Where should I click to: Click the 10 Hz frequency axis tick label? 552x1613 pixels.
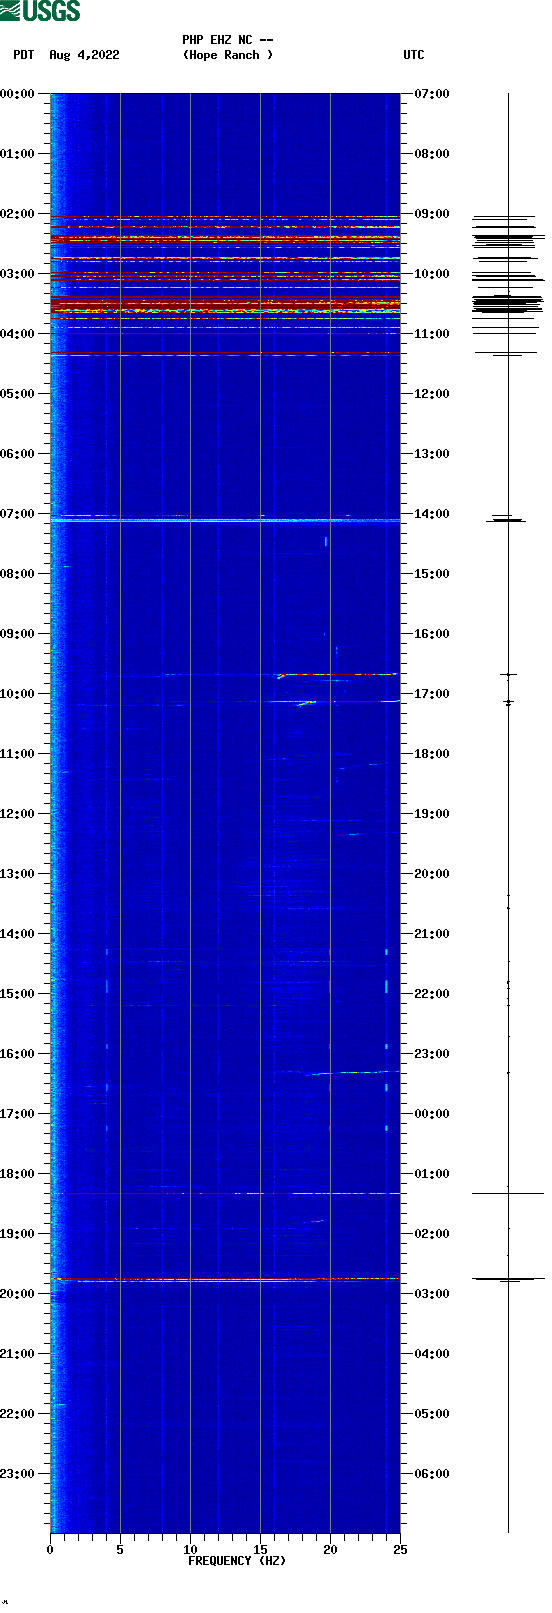pyautogui.click(x=190, y=1550)
